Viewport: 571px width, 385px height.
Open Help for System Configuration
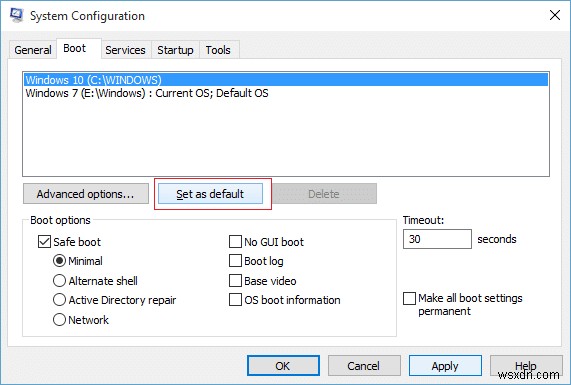[x=526, y=365]
